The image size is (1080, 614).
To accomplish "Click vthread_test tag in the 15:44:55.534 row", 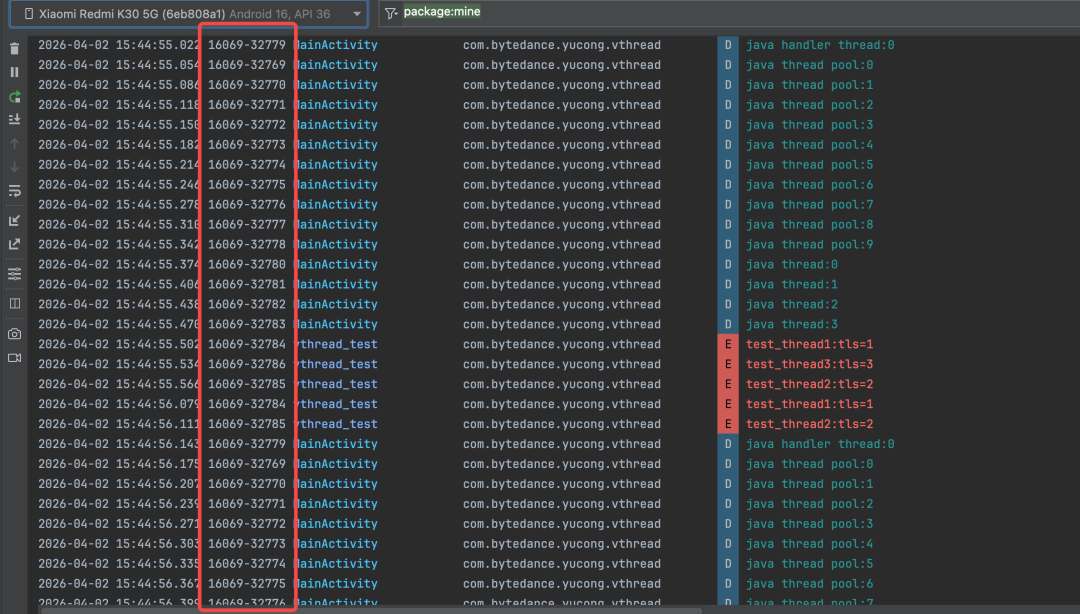I will [x=337, y=365].
